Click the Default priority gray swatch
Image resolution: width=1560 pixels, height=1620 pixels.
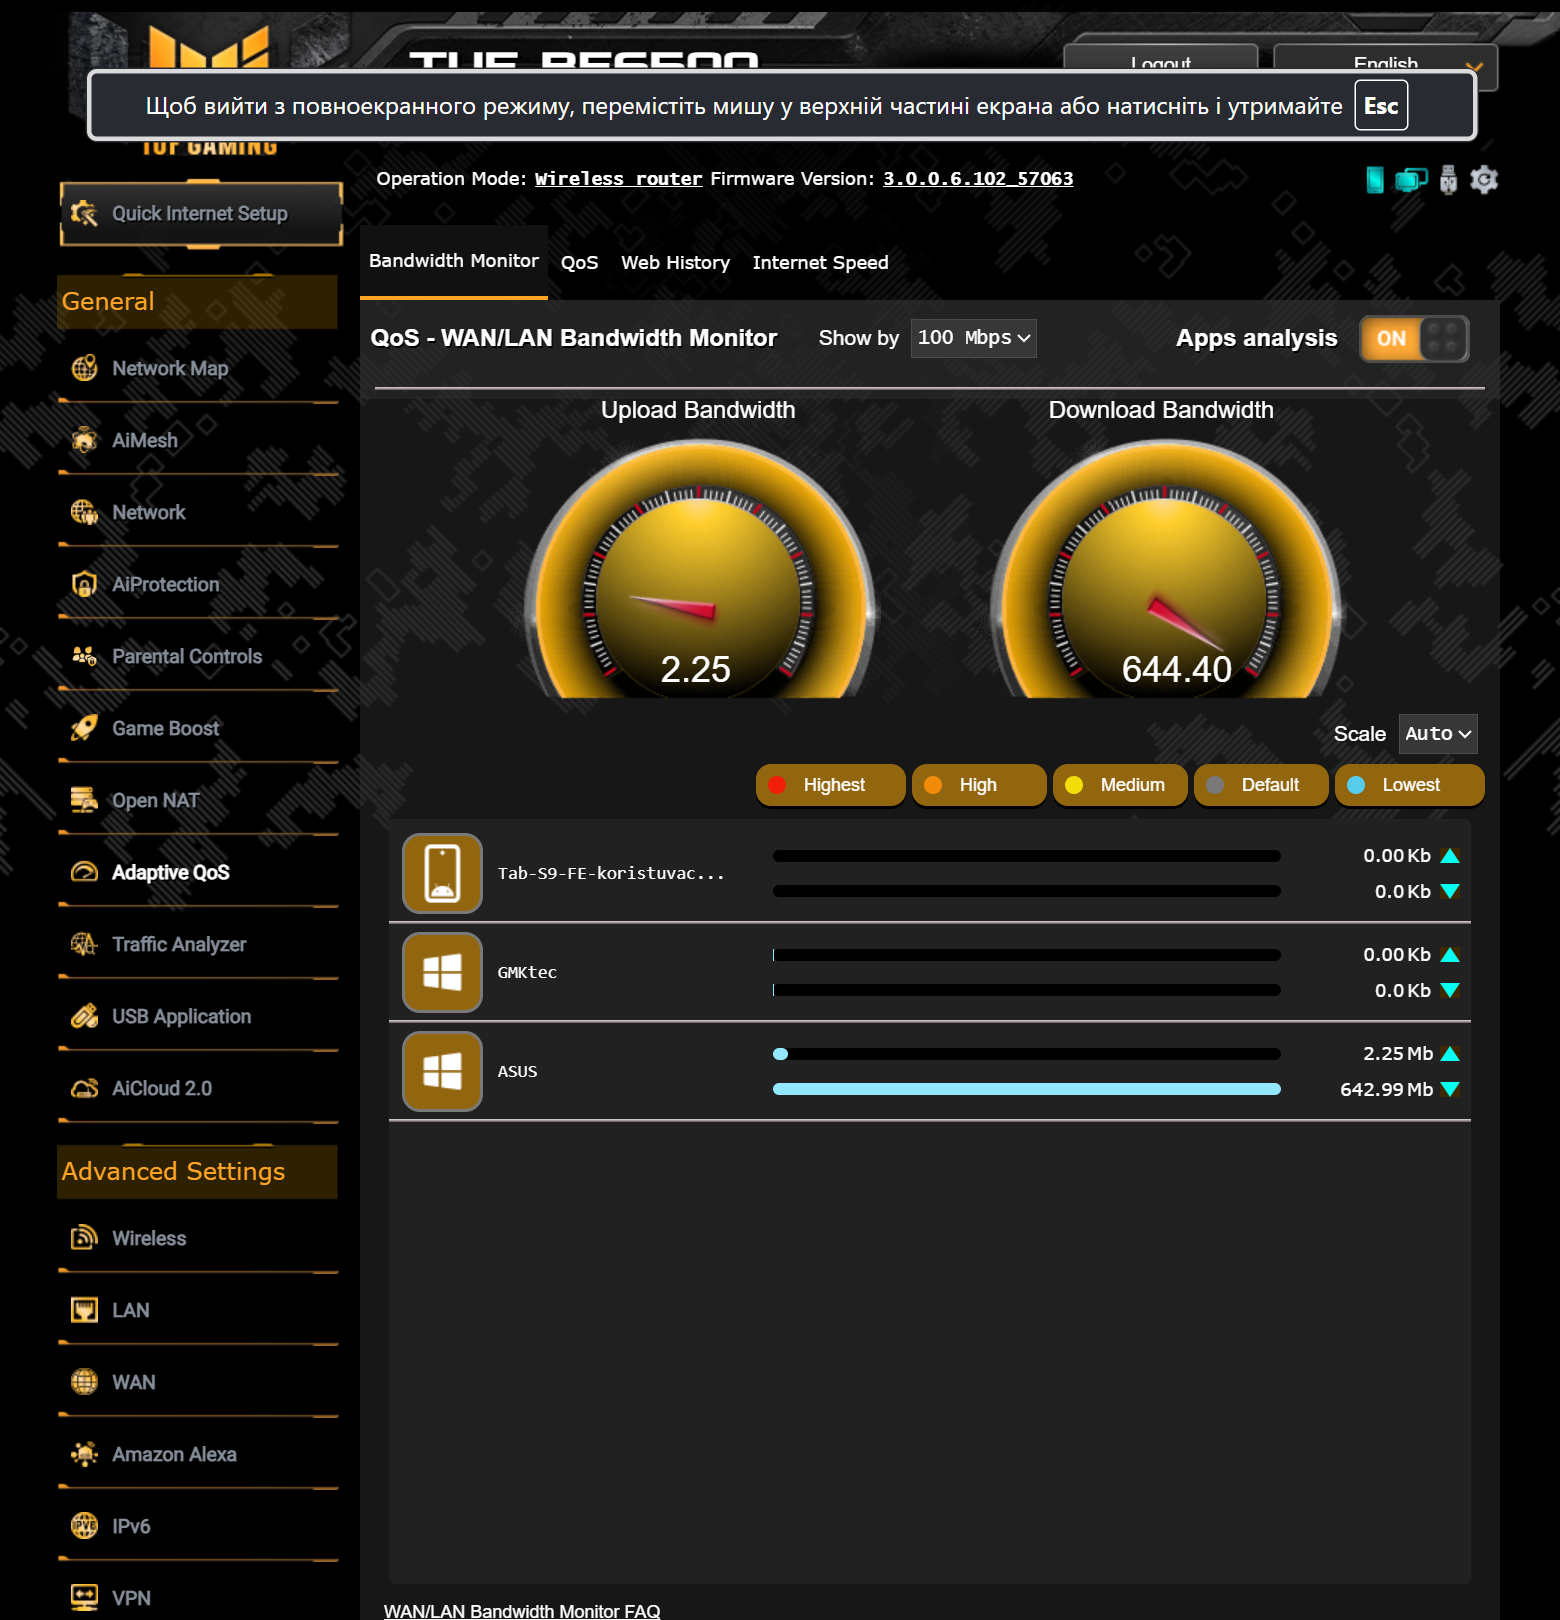(1215, 785)
